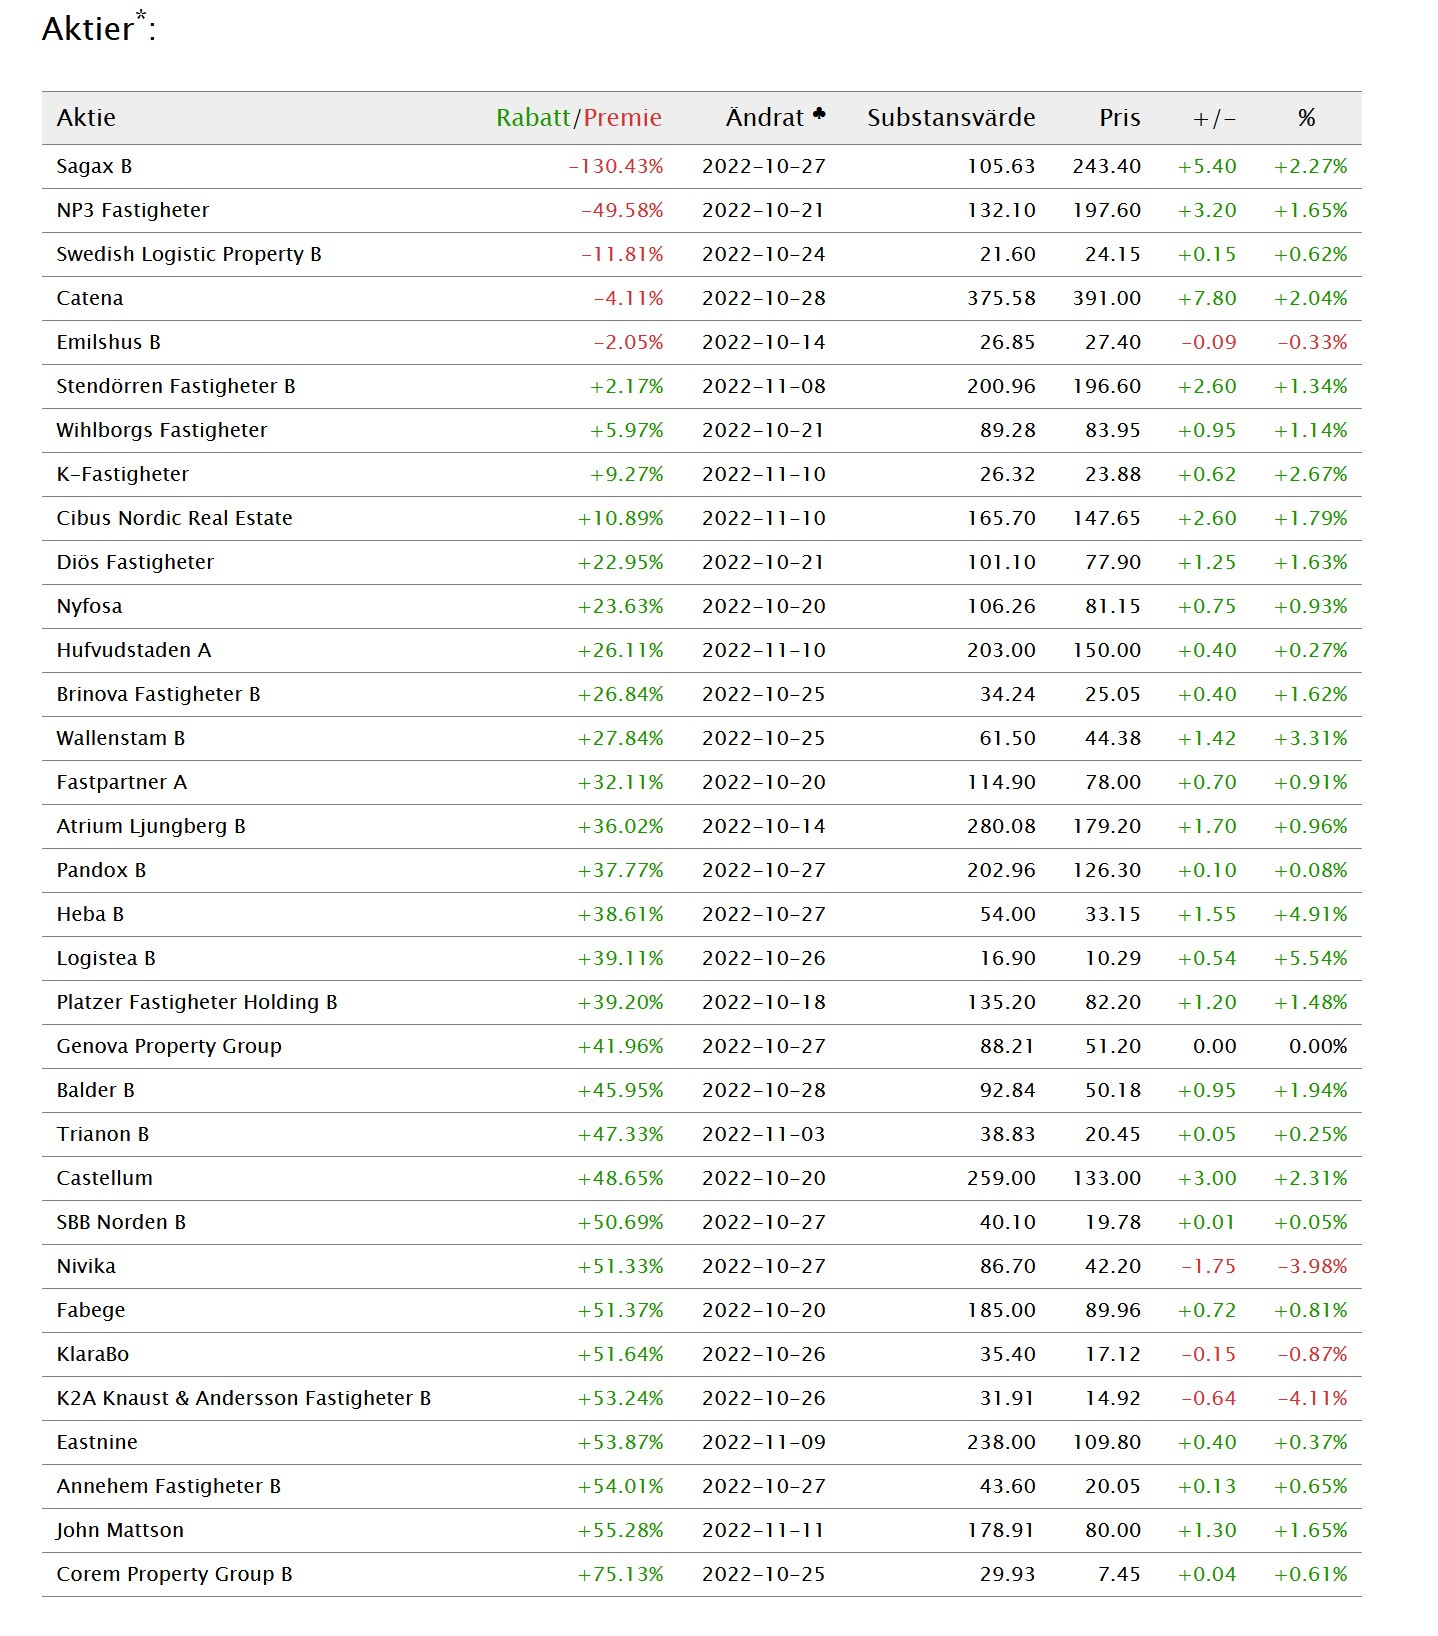Viewport: 1438px width, 1636px height.
Task: Open the Catena stock entry
Action: [90, 298]
